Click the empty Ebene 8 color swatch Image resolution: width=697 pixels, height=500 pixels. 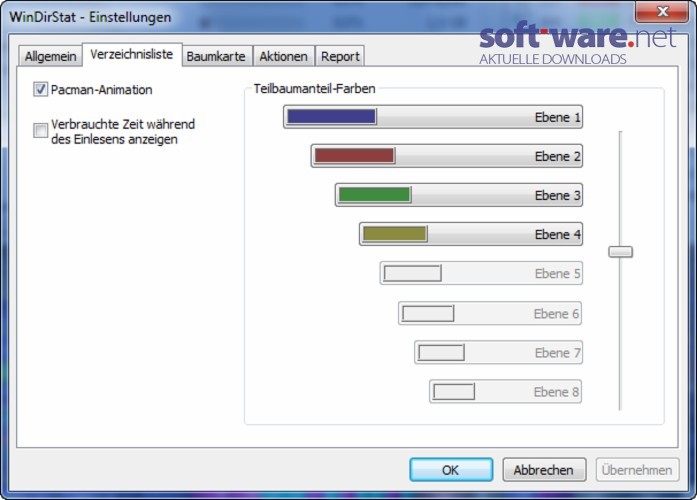tap(454, 392)
